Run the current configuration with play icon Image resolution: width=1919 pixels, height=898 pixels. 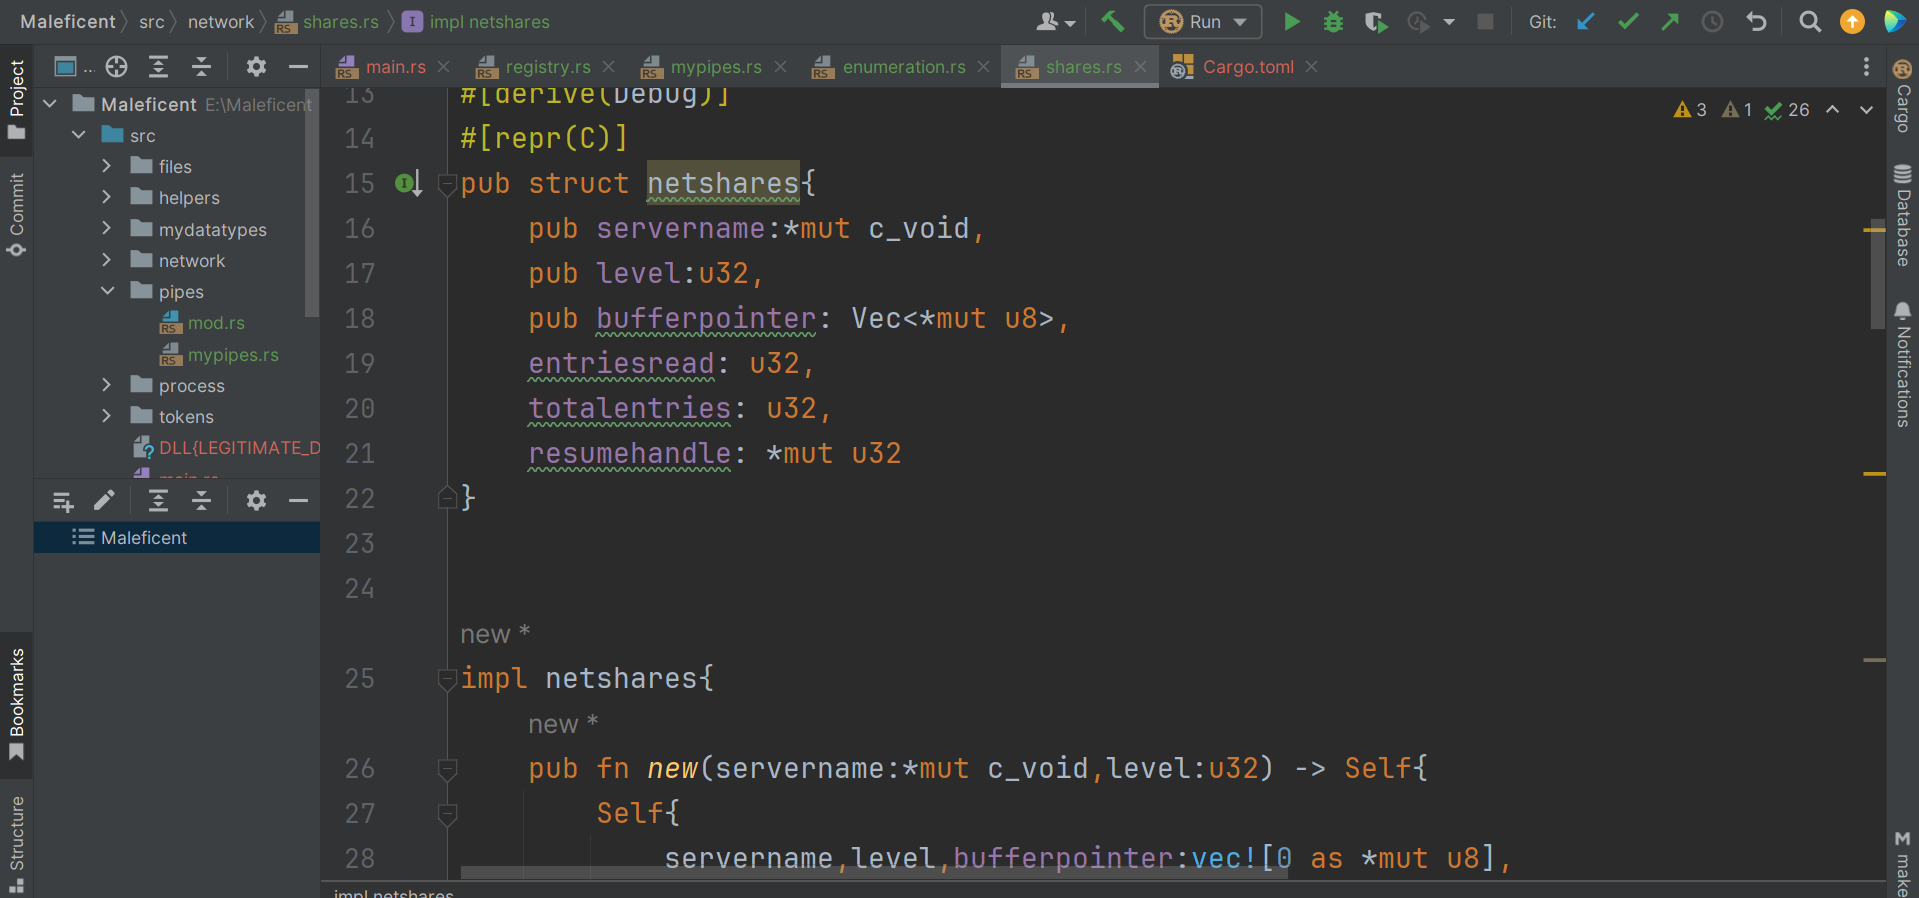[1292, 21]
